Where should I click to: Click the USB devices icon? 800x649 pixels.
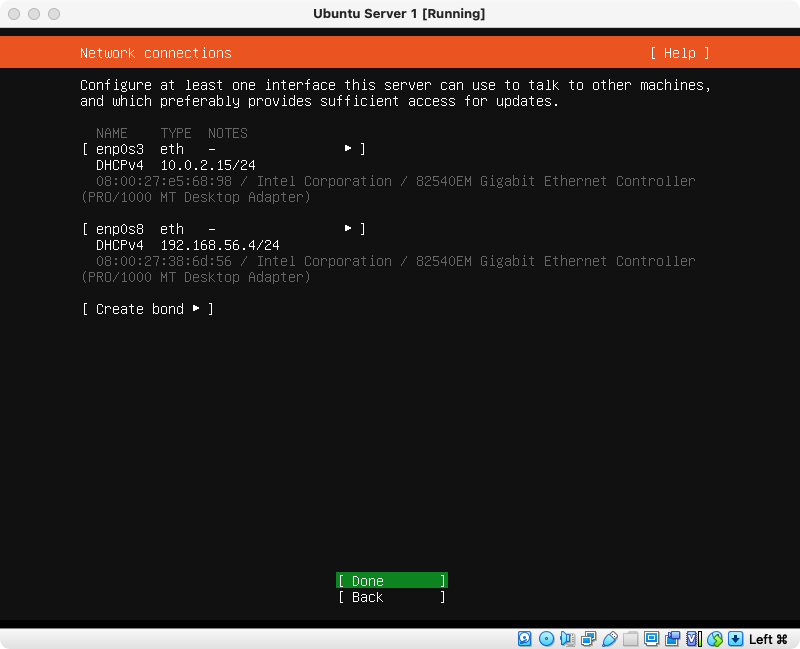point(609,639)
